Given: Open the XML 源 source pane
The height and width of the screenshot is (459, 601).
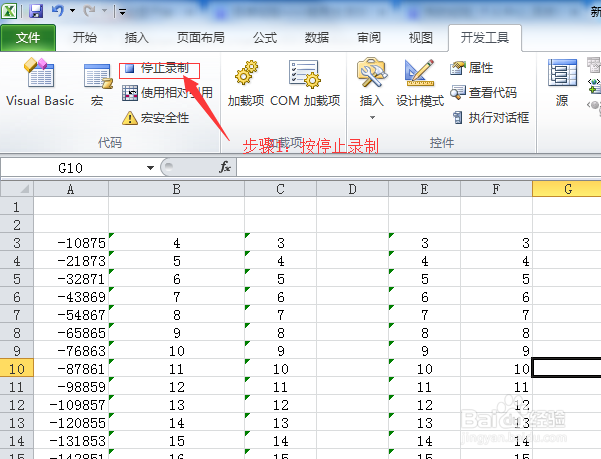Looking at the screenshot, I should pos(562,84).
